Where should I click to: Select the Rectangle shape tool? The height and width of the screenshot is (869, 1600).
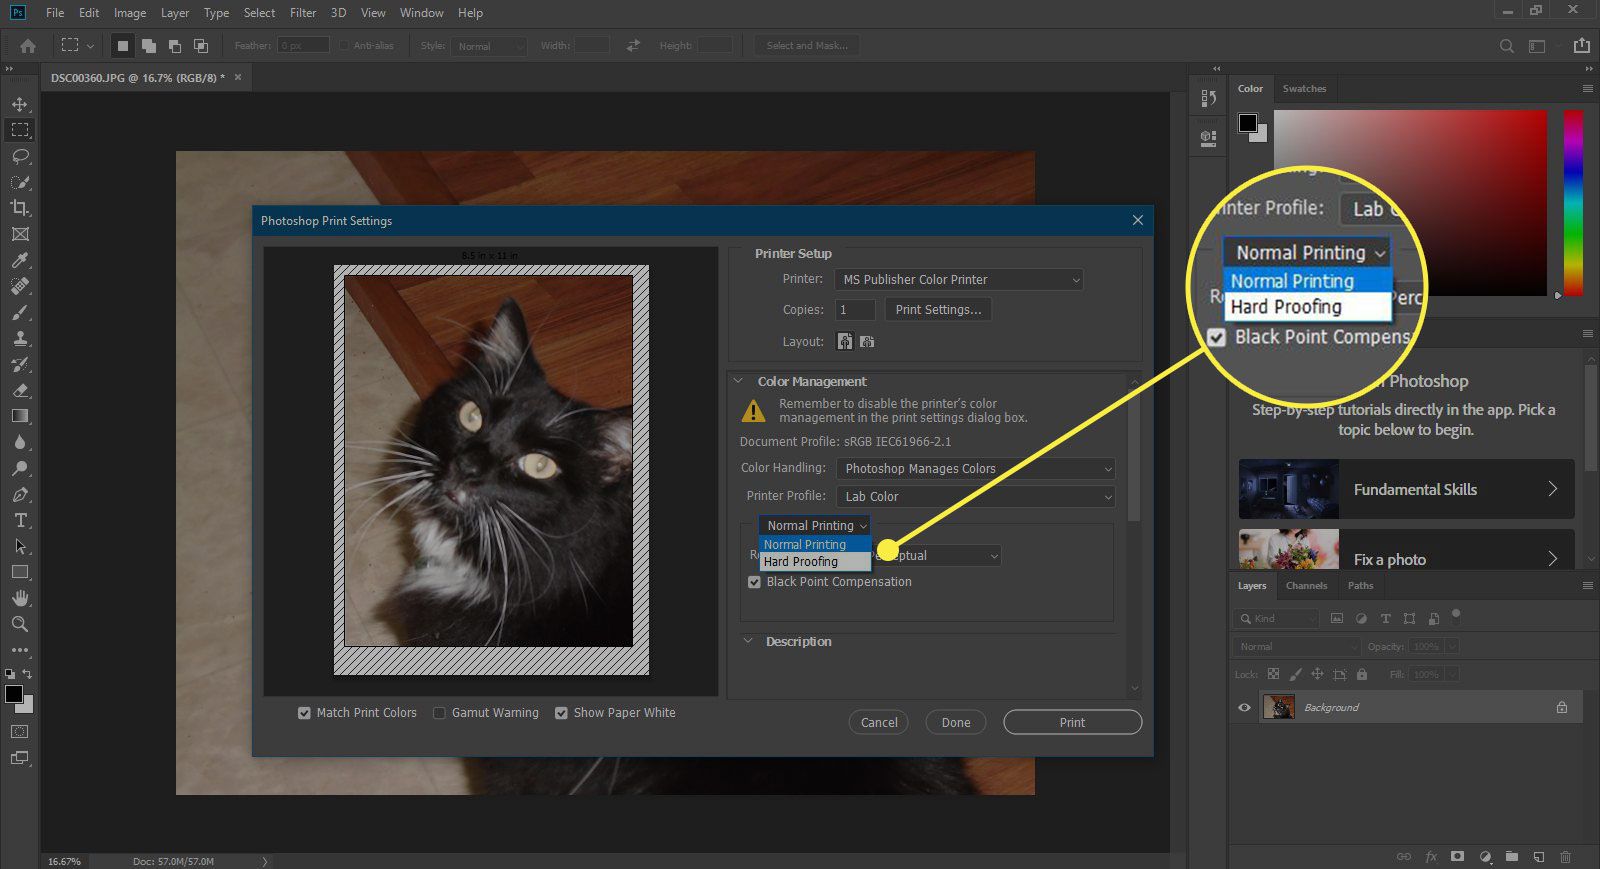click(x=19, y=572)
